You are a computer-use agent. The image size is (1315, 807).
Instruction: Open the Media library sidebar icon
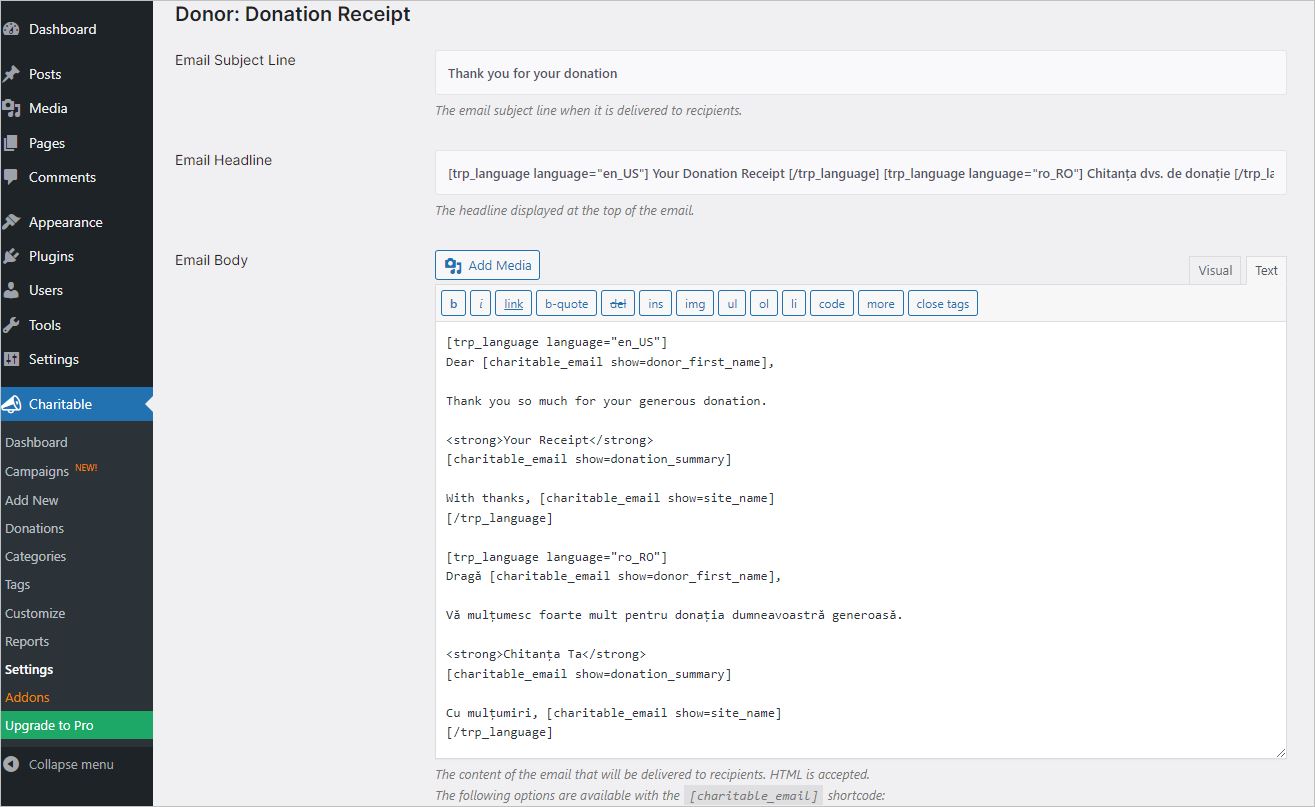point(20,108)
